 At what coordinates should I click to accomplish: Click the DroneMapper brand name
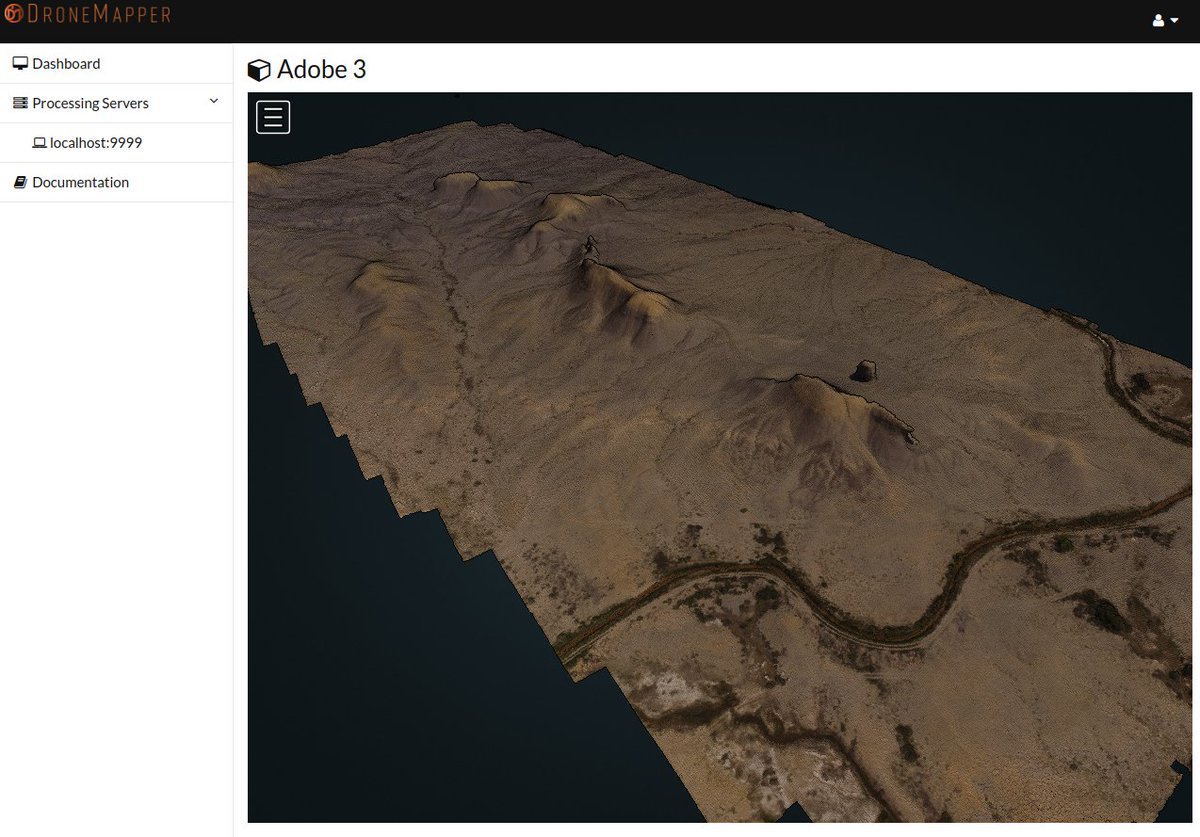coord(98,14)
